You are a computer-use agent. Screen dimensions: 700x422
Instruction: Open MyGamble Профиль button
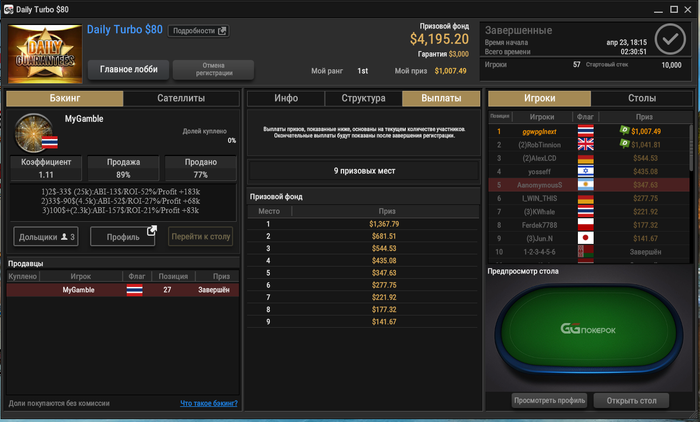(123, 237)
